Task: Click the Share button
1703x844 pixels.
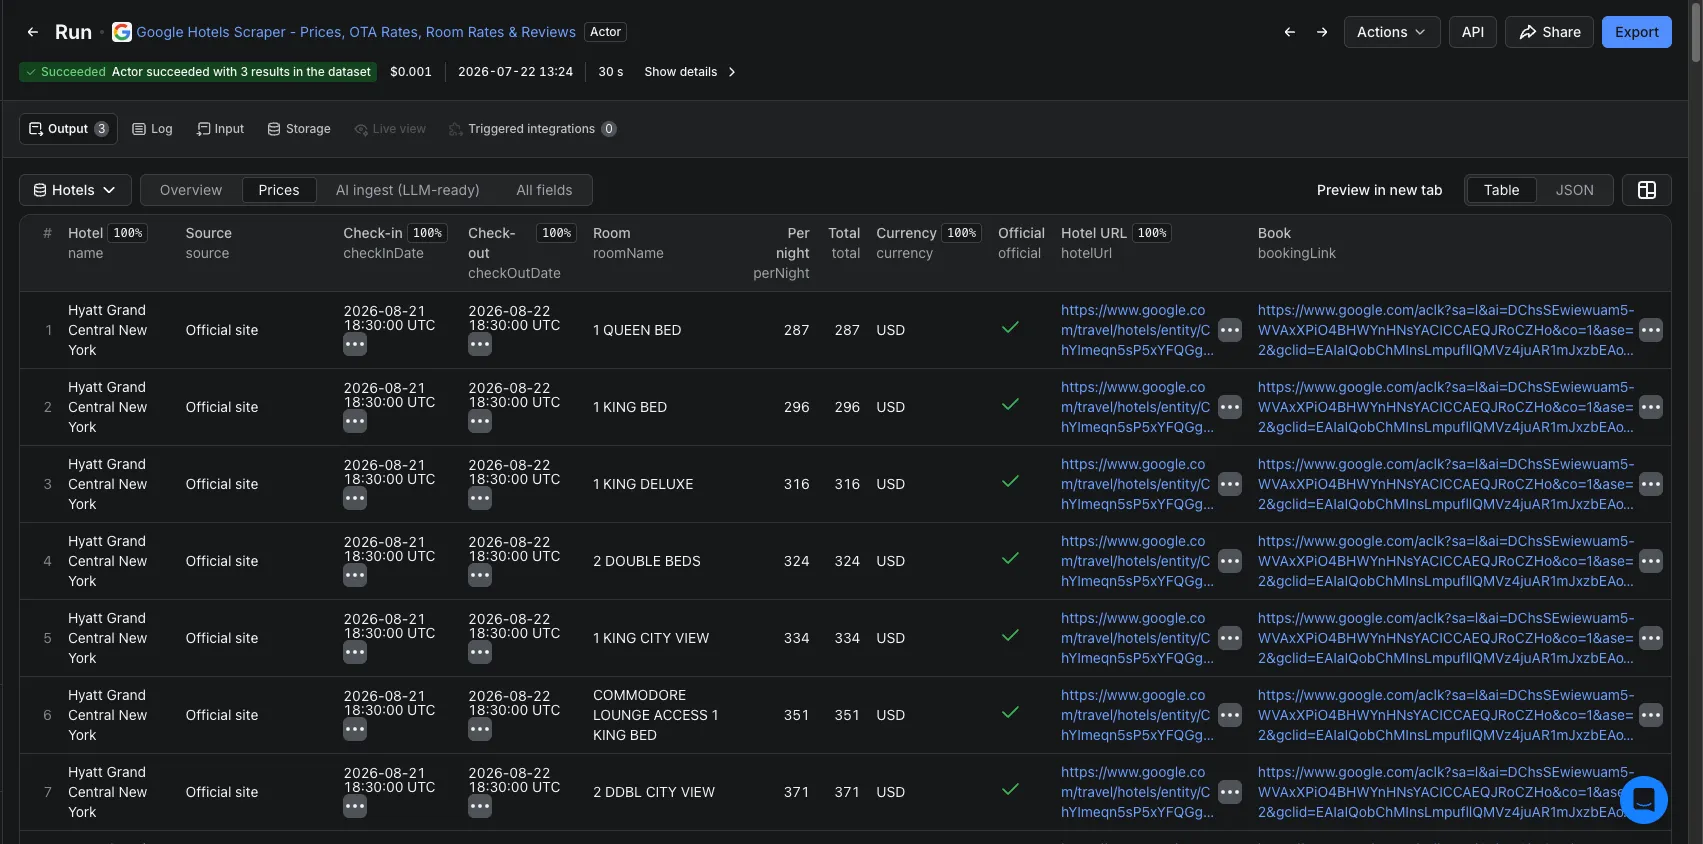Action: coord(1549,32)
